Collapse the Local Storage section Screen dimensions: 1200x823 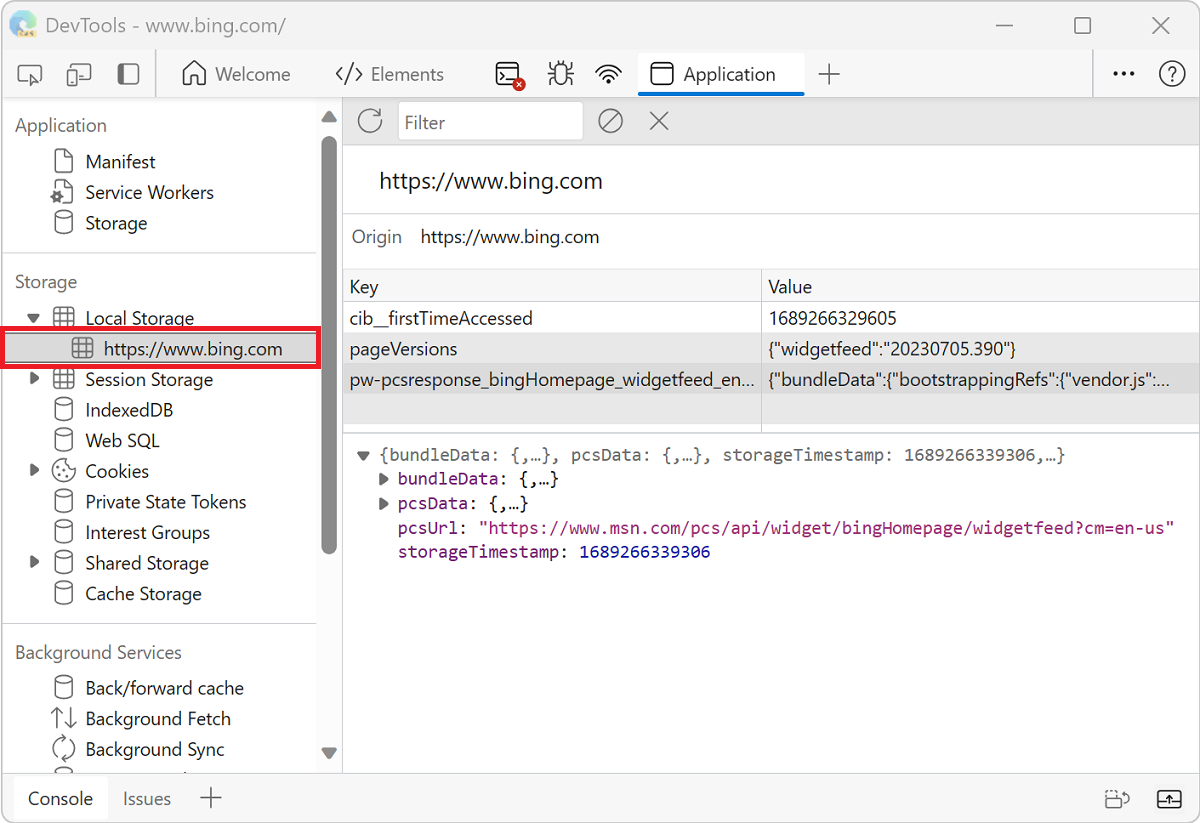[x=35, y=317]
